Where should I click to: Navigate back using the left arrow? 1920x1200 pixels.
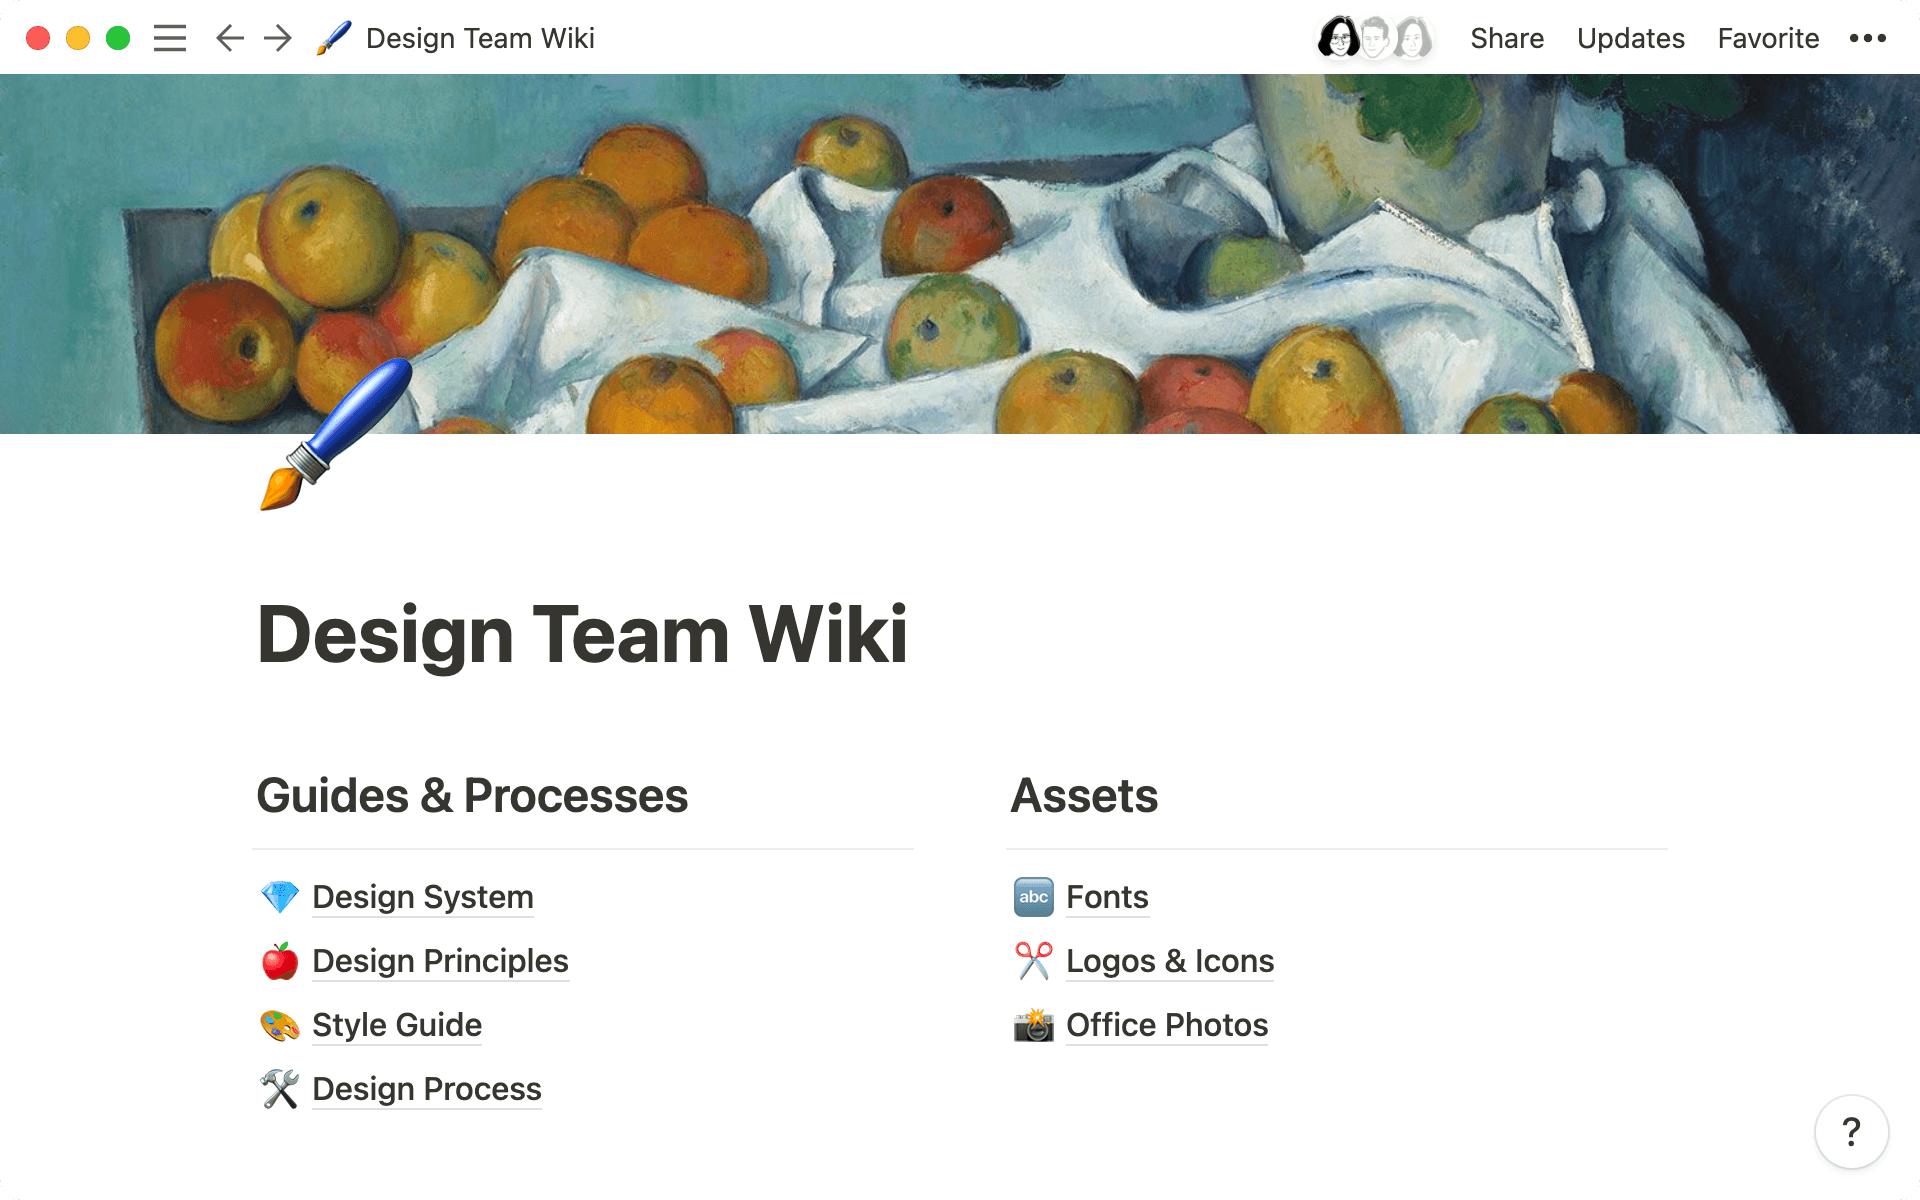click(x=228, y=38)
